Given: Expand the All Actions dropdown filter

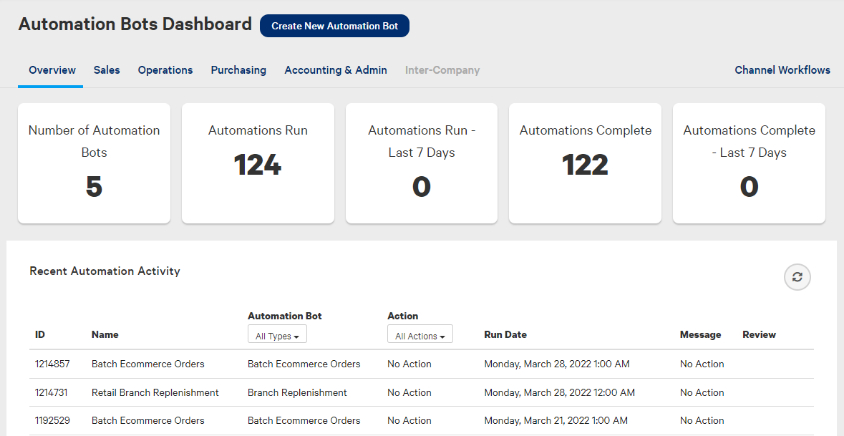Looking at the screenshot, I should tap(419, 336).
